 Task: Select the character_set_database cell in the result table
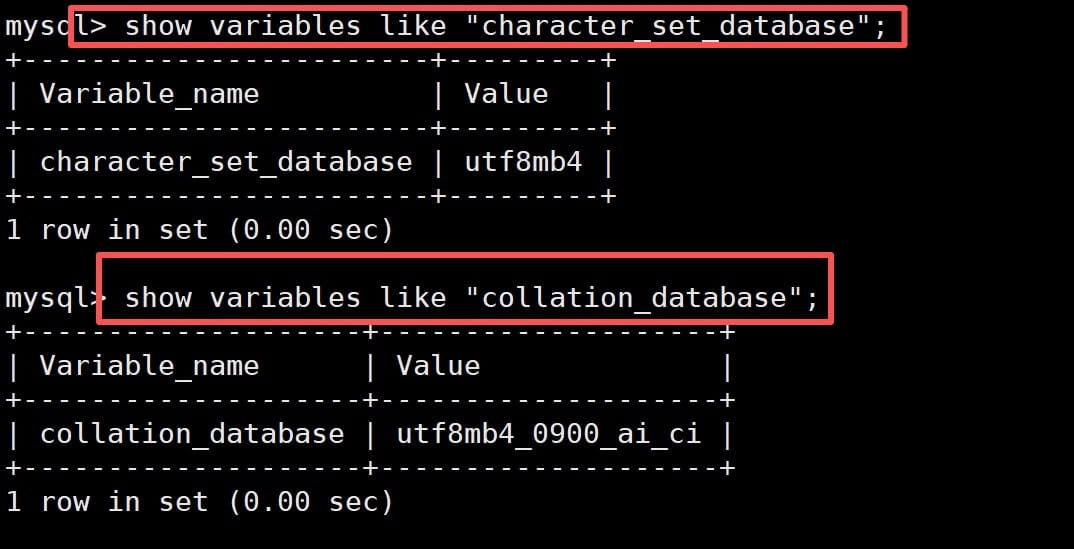pyautogui.click(x=225, y=162)
